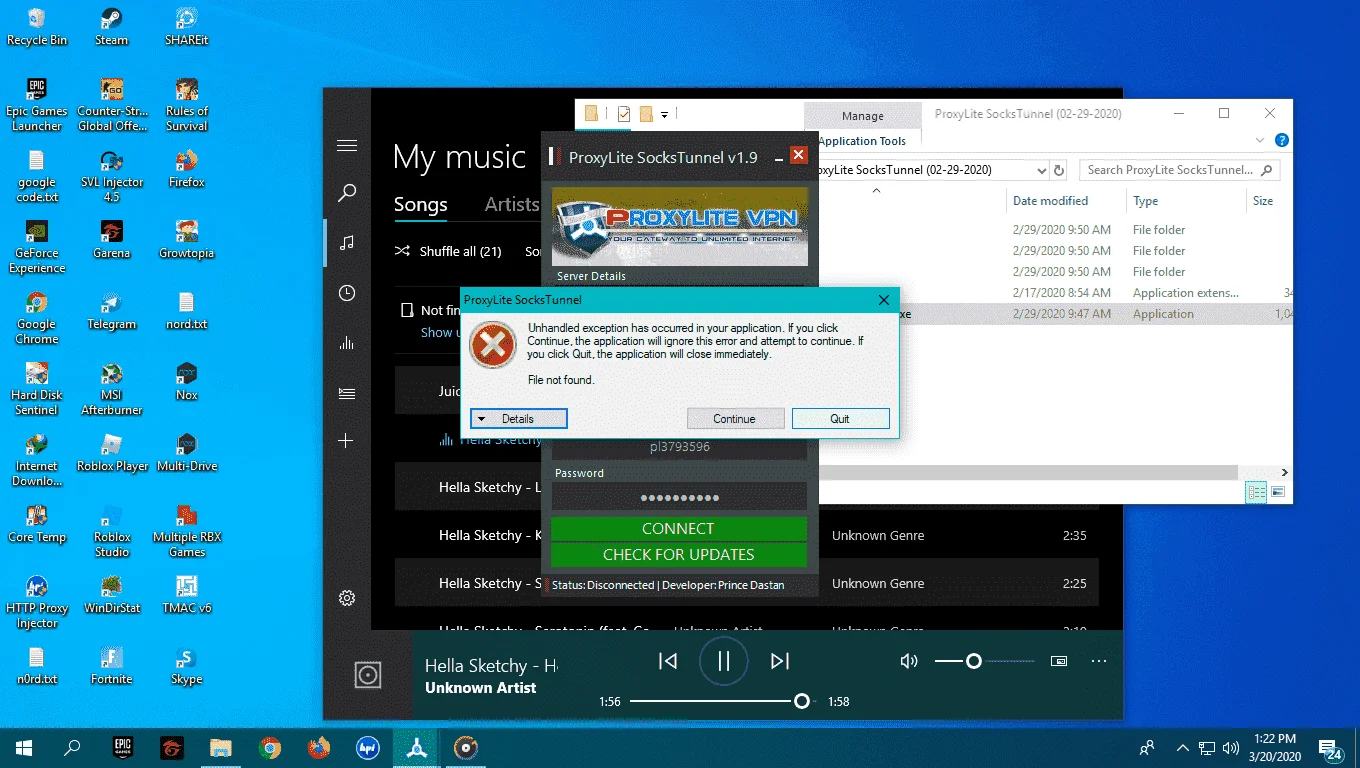Sort files by Size column
The height and width of the screenshot is (768, 1360).
pyautogui.click(x=1263, y=201)
